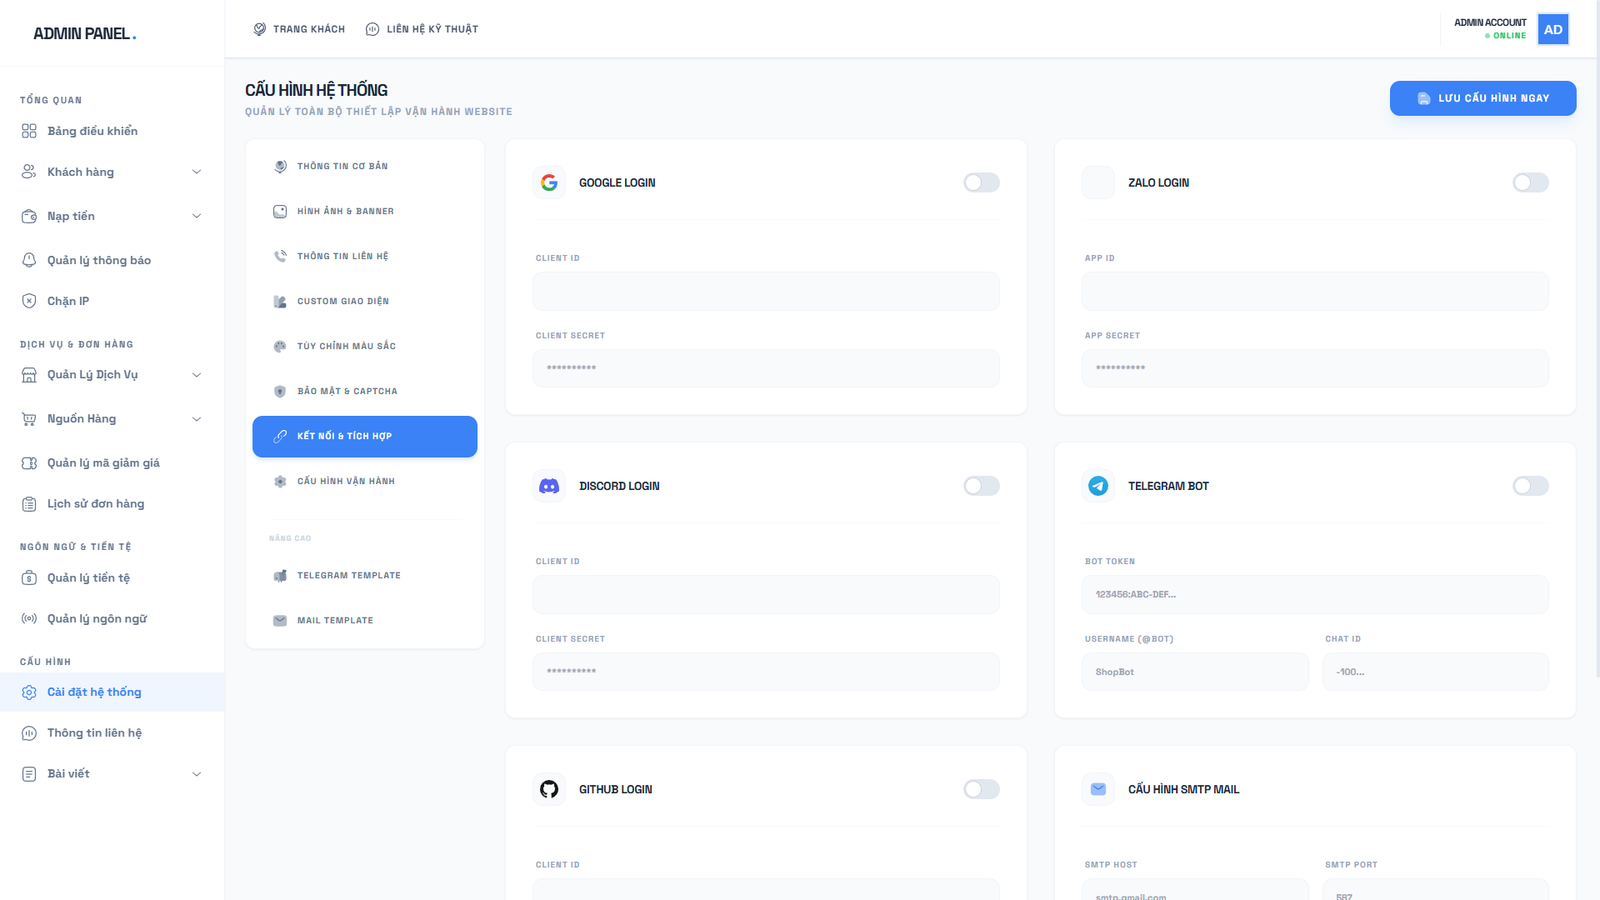Enable the Google Login toggle
Screen dimensions: 1600x900
tap(981, 183)
